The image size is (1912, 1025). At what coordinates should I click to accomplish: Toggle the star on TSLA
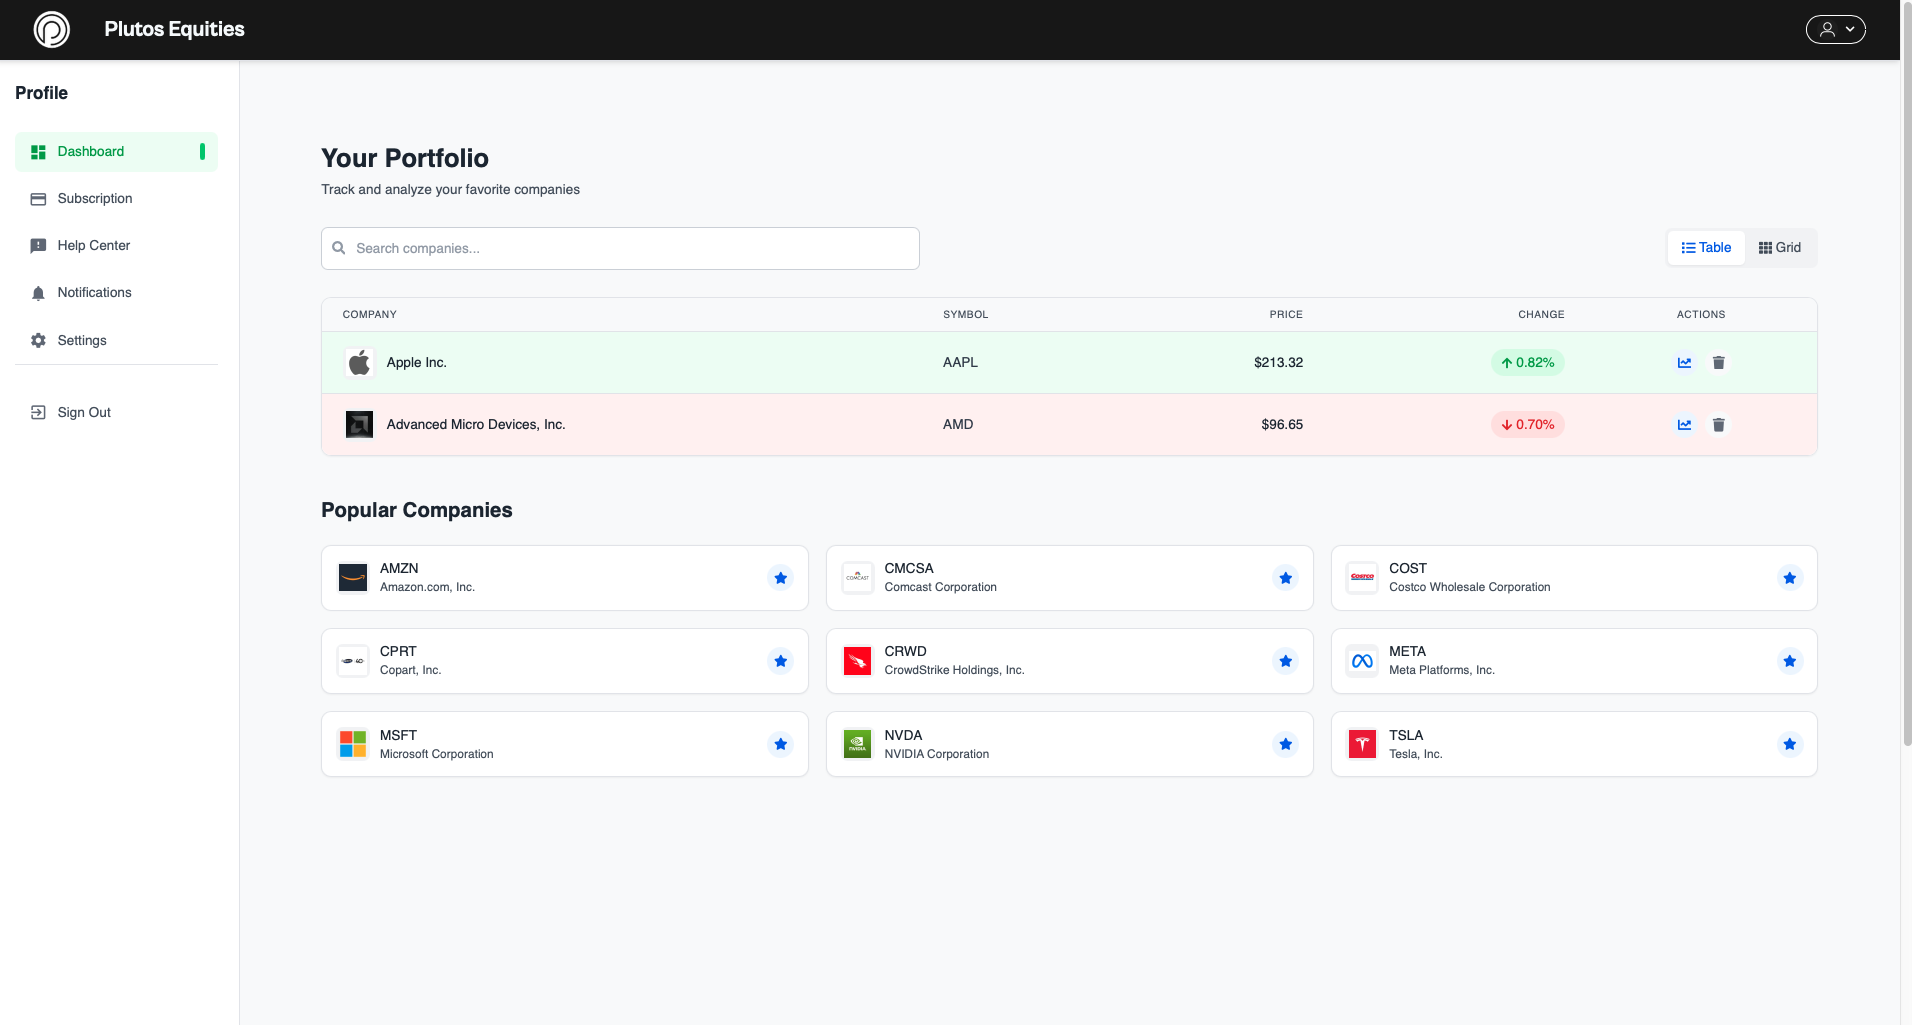coord(1789,744)
